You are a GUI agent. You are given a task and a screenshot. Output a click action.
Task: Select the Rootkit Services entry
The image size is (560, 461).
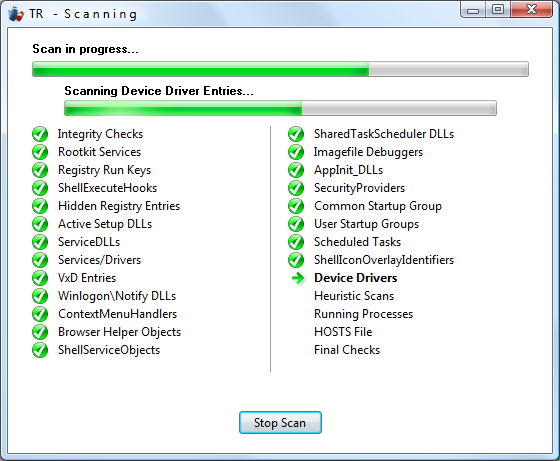pos(100,152)
